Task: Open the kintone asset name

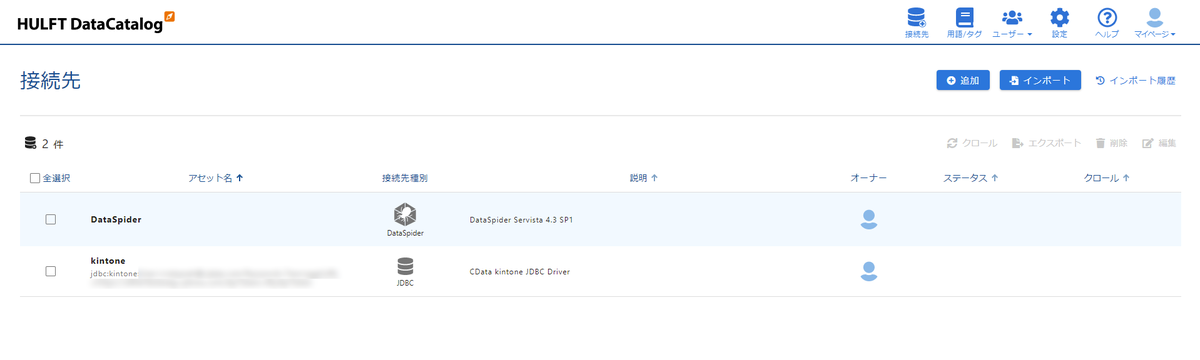Action: pyautogui.click(x=108, y=260)
